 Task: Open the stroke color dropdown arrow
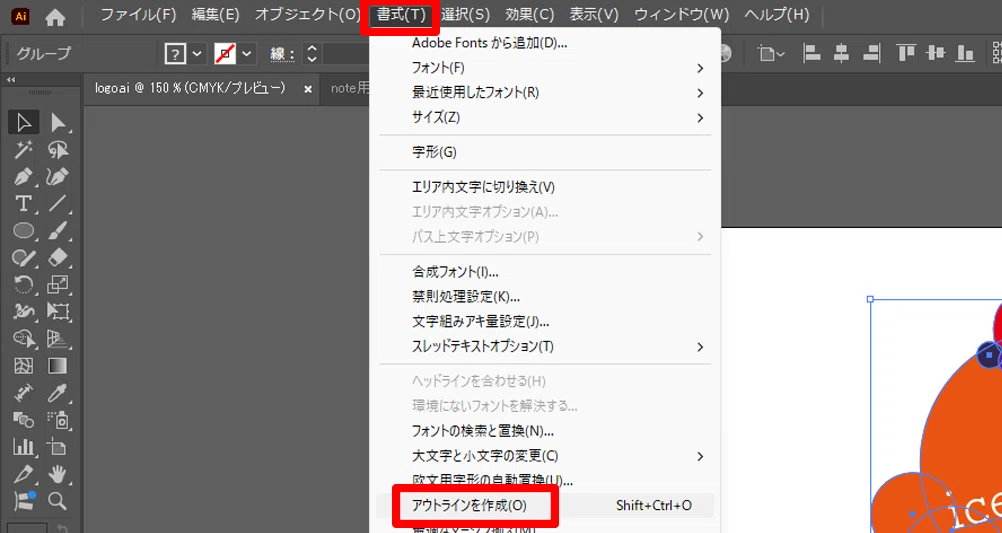point(247,54)
